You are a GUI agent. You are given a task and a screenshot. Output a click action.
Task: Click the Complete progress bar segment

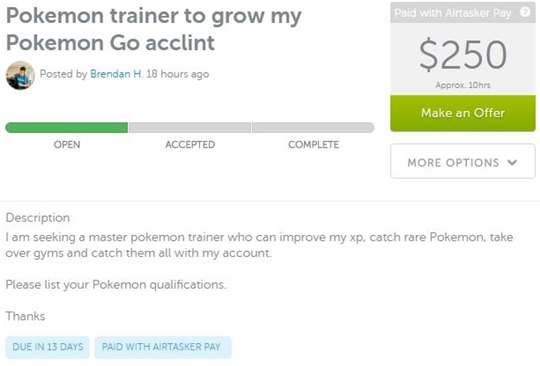click(313, 127)
